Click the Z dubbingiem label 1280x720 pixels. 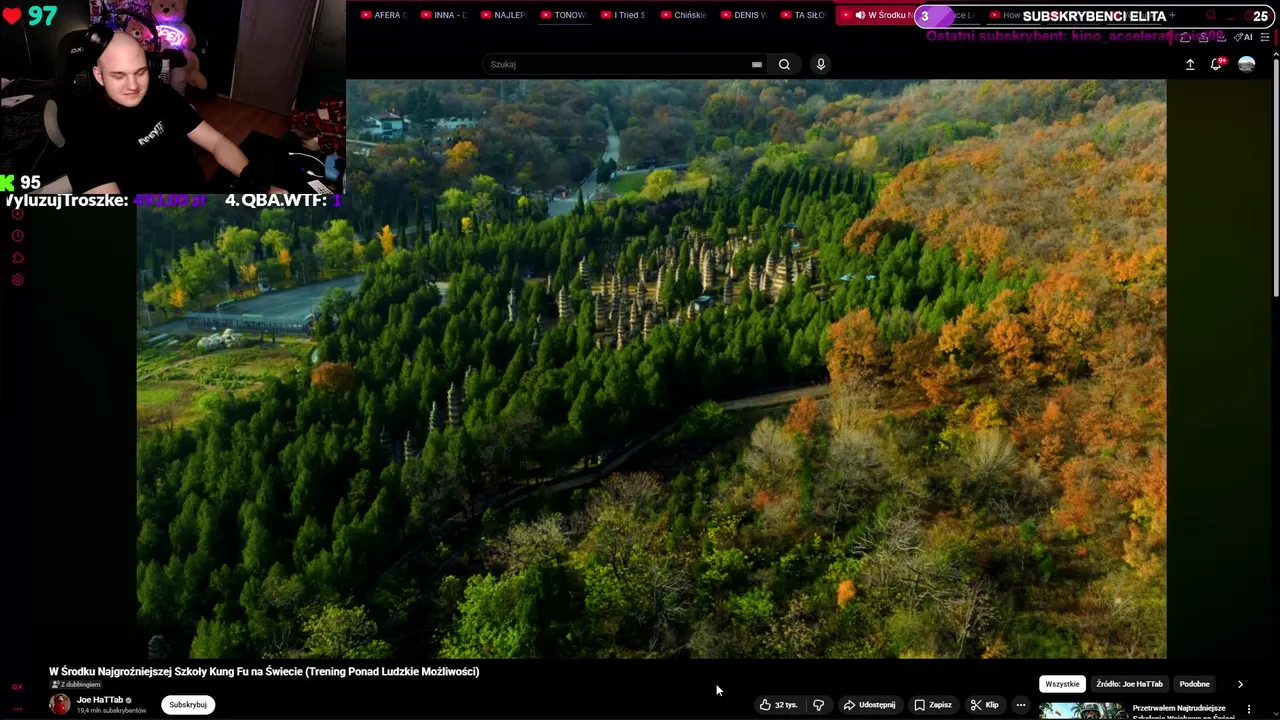click(76, 684)
